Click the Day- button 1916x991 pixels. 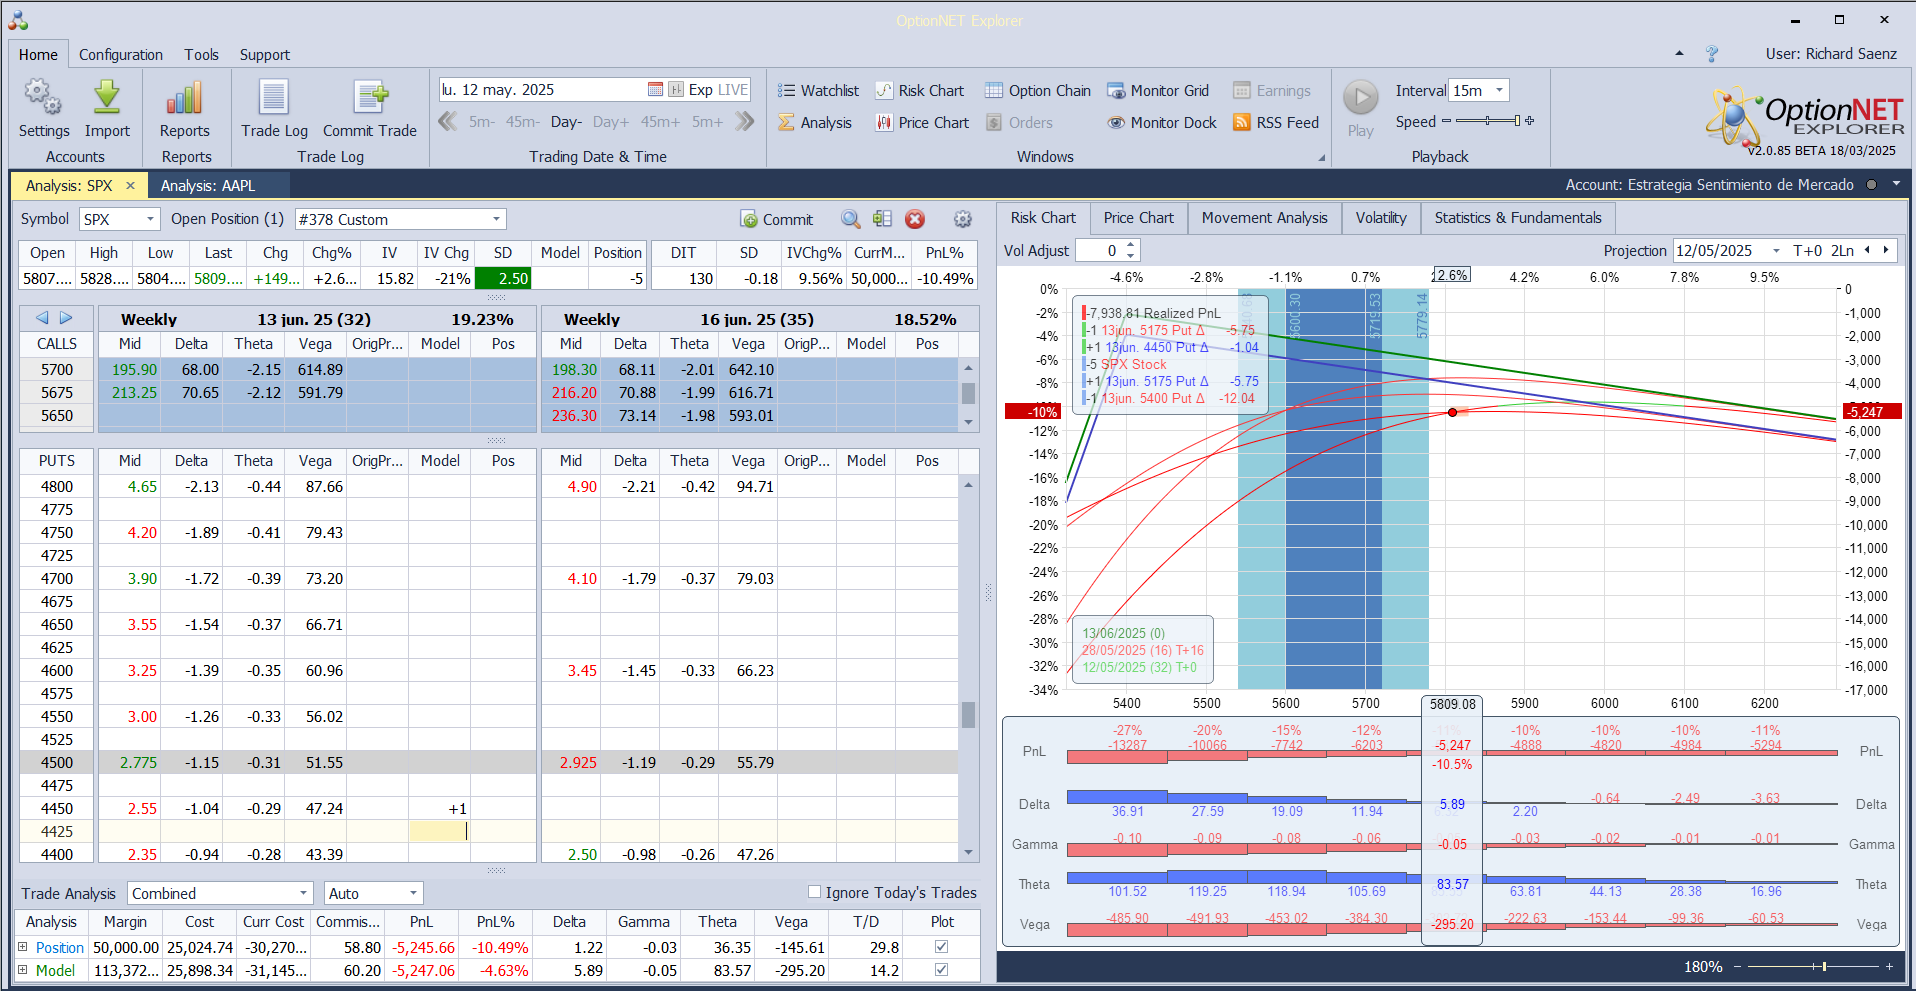click(566, 122)
